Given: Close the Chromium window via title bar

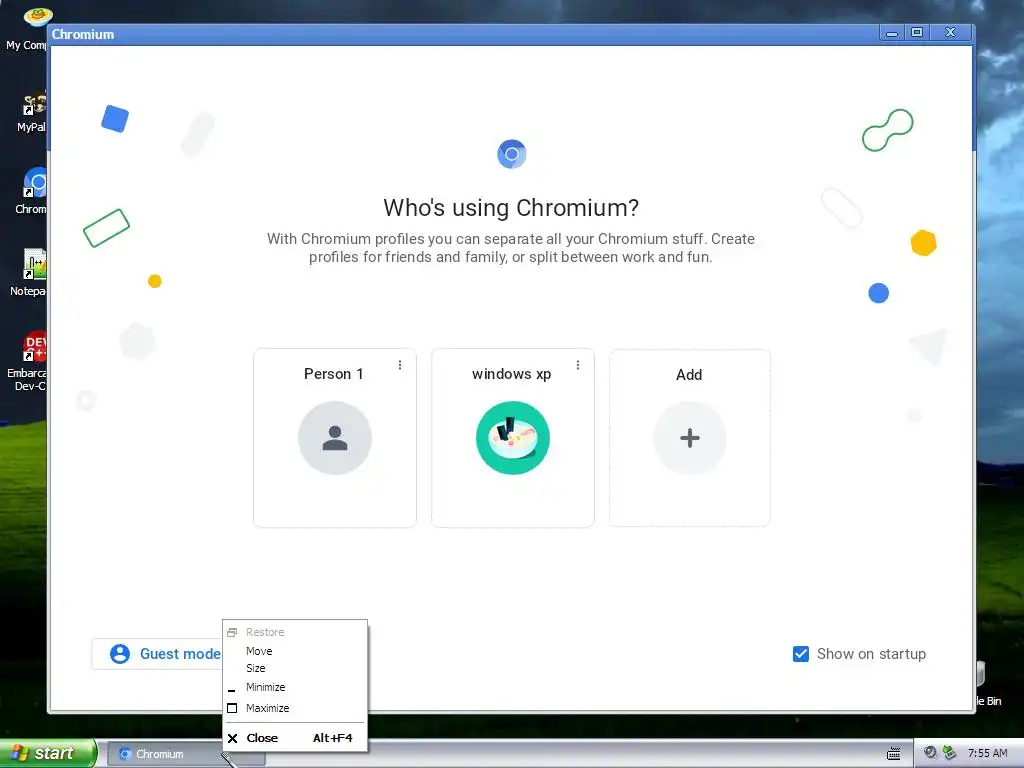Looking at the screenshot, I should 950,33.
